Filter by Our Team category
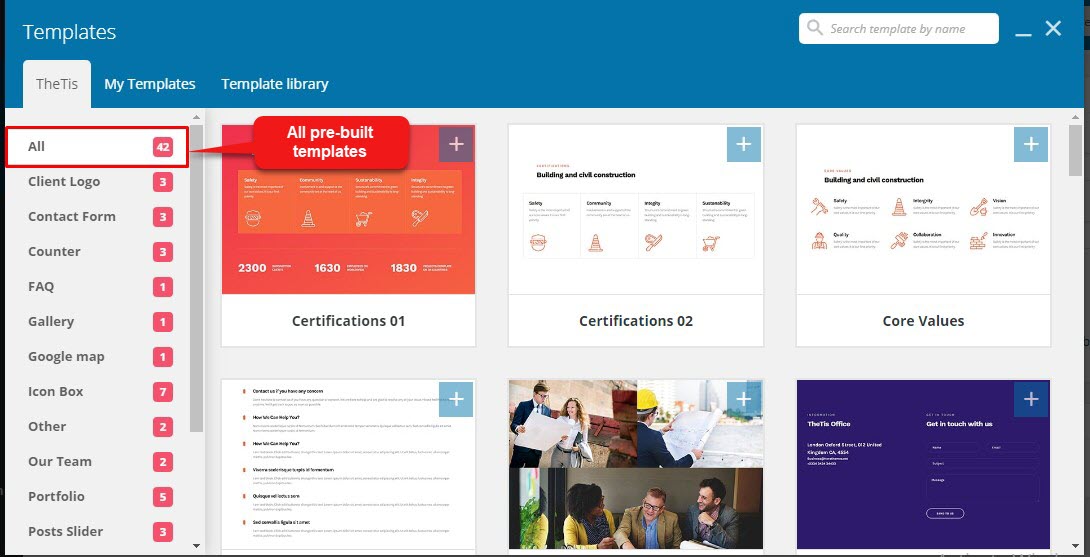 click(x=97, y=462)
